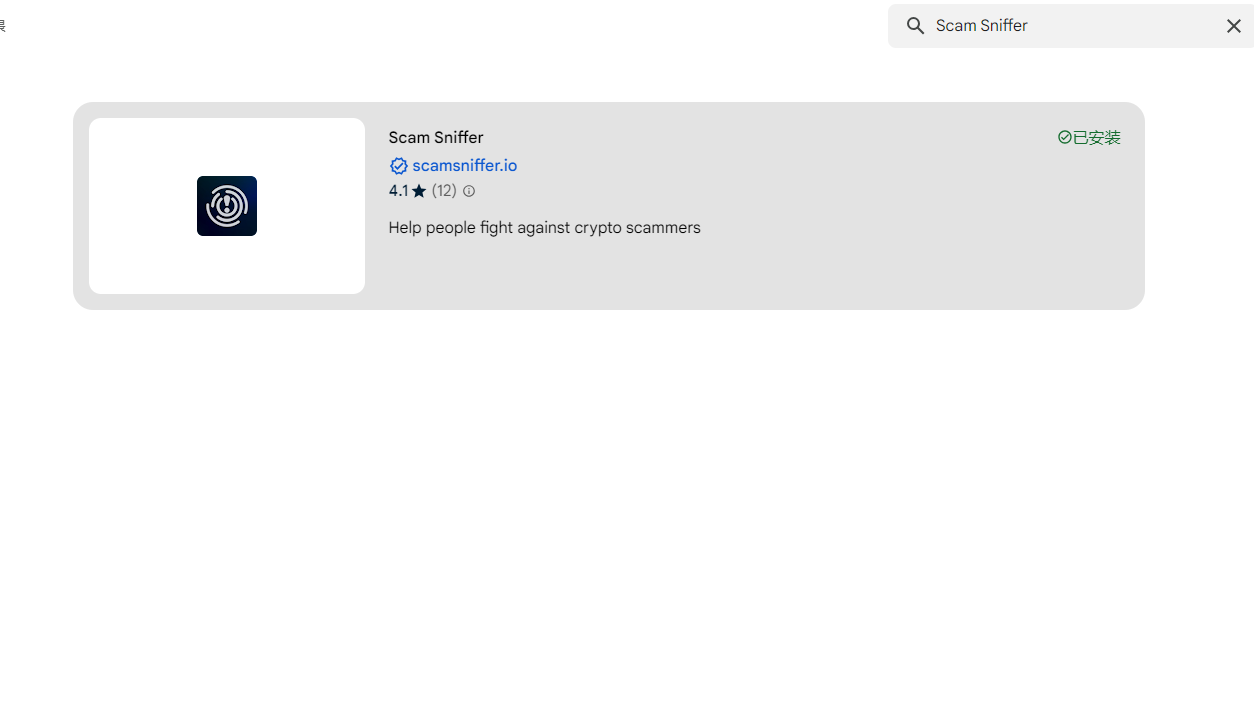Visit the scamsniffer.io publisher link

pyautogui.click(x=464, y=166)
